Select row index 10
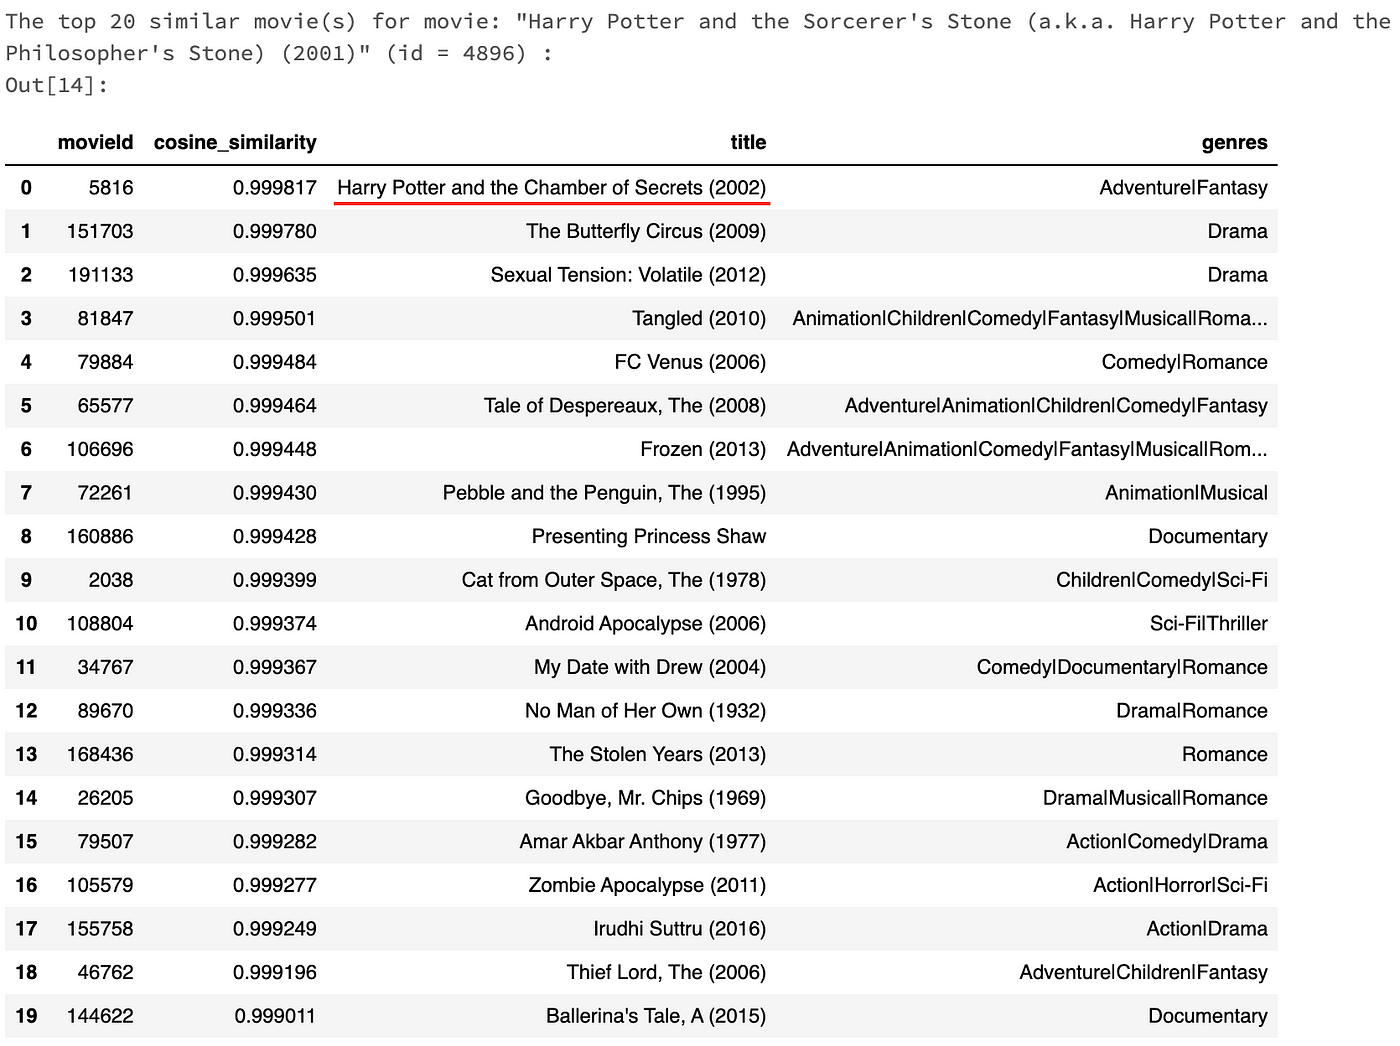This screenshot has height=1046, width=1400. pos(26,624)
